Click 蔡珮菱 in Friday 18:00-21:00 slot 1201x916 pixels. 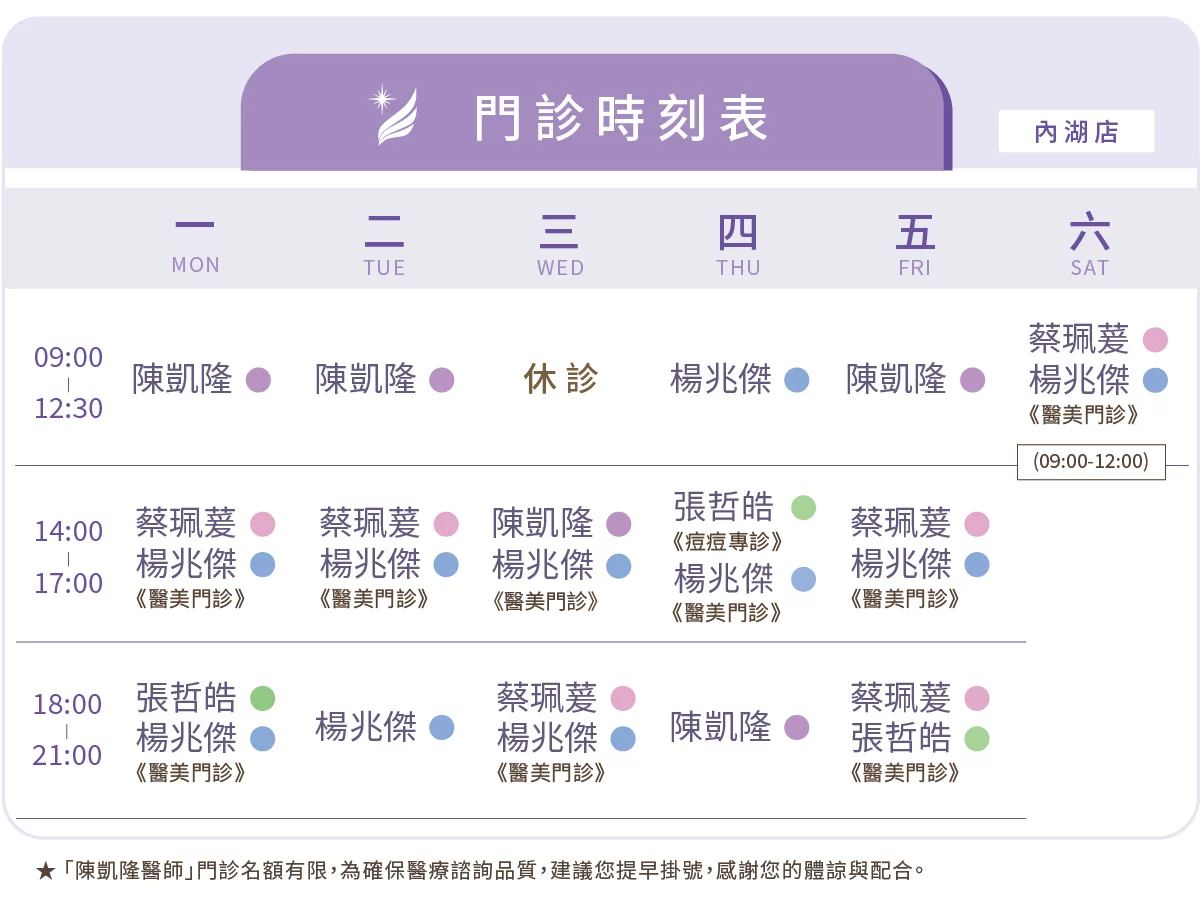point(901,697)
